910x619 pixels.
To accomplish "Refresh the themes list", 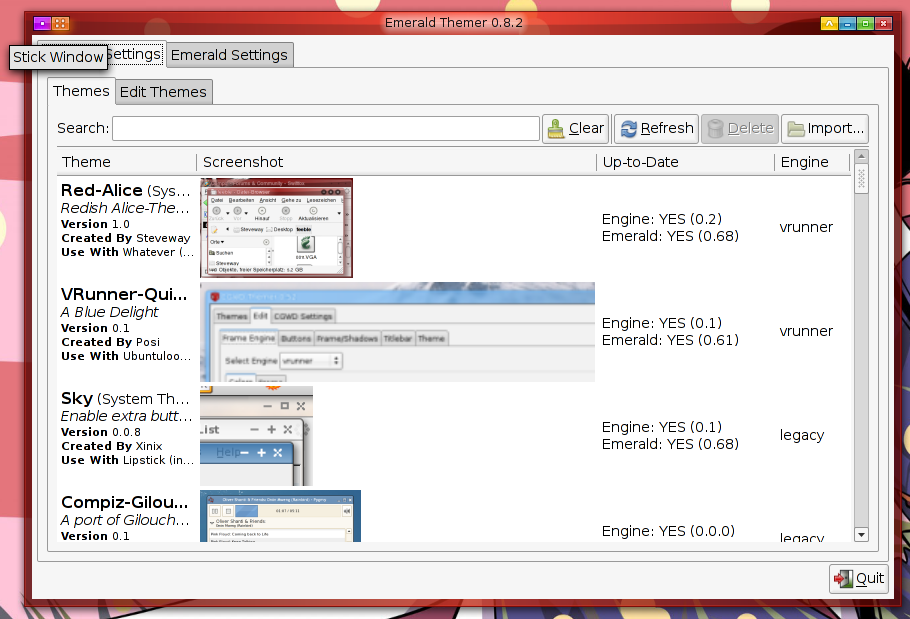I will coord(656,128).
